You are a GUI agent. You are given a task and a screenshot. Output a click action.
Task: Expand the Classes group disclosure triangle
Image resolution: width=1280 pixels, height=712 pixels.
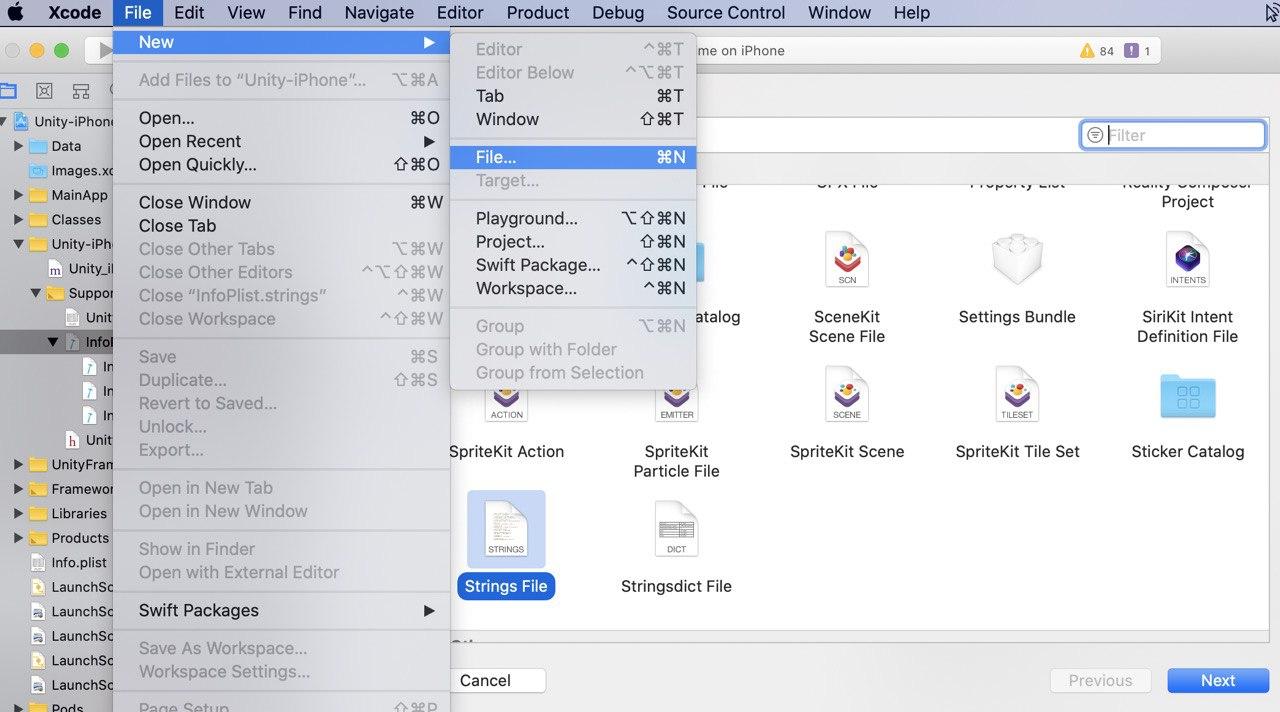(18, 219)
